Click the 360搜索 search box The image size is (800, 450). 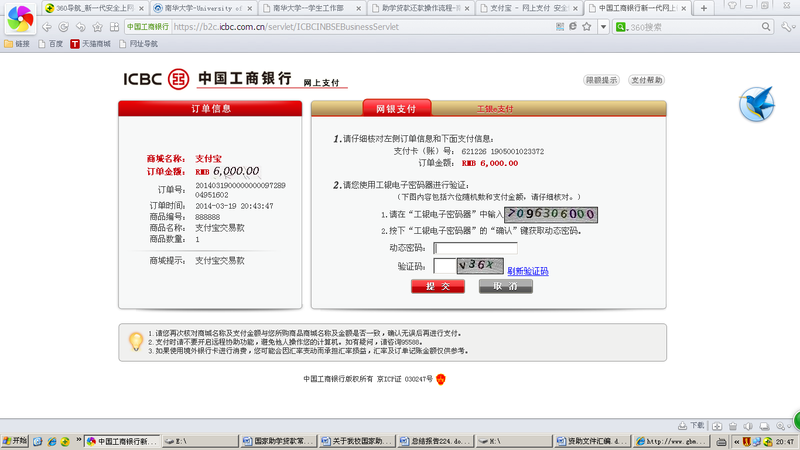click(694, 27)
